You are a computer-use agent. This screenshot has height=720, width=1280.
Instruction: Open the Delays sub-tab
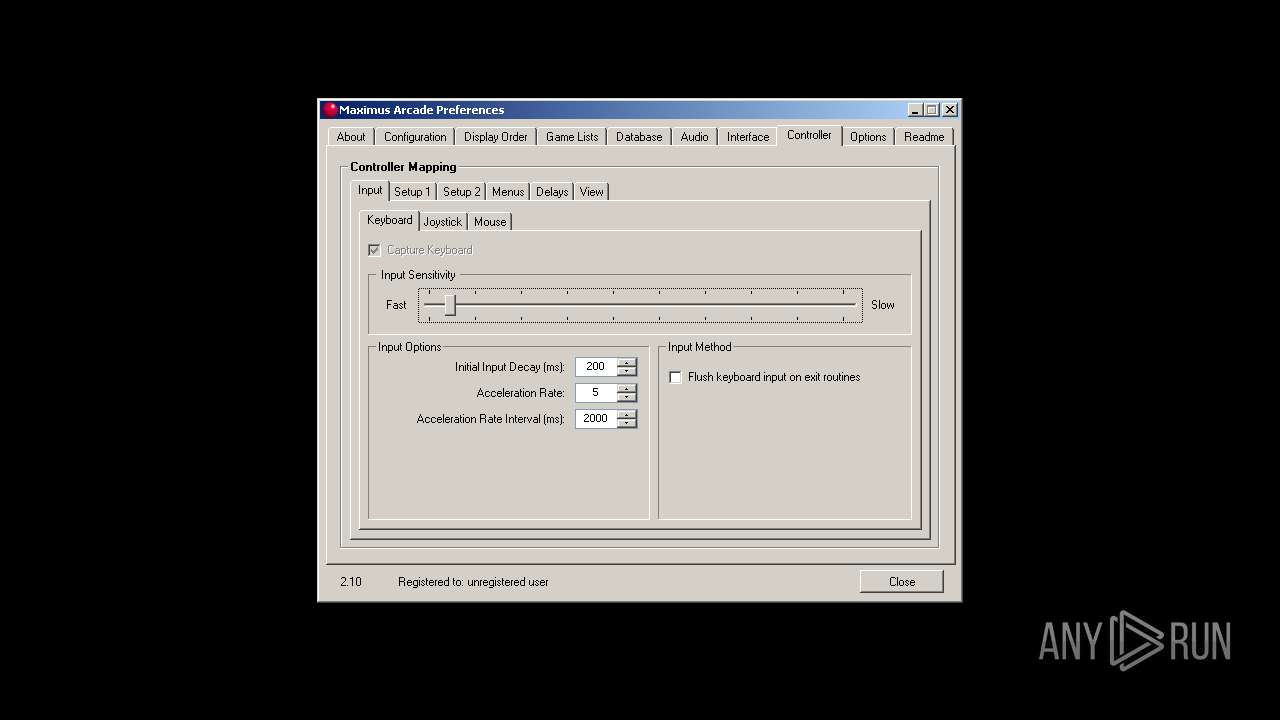pyautogui.click(x=552, y=192)
